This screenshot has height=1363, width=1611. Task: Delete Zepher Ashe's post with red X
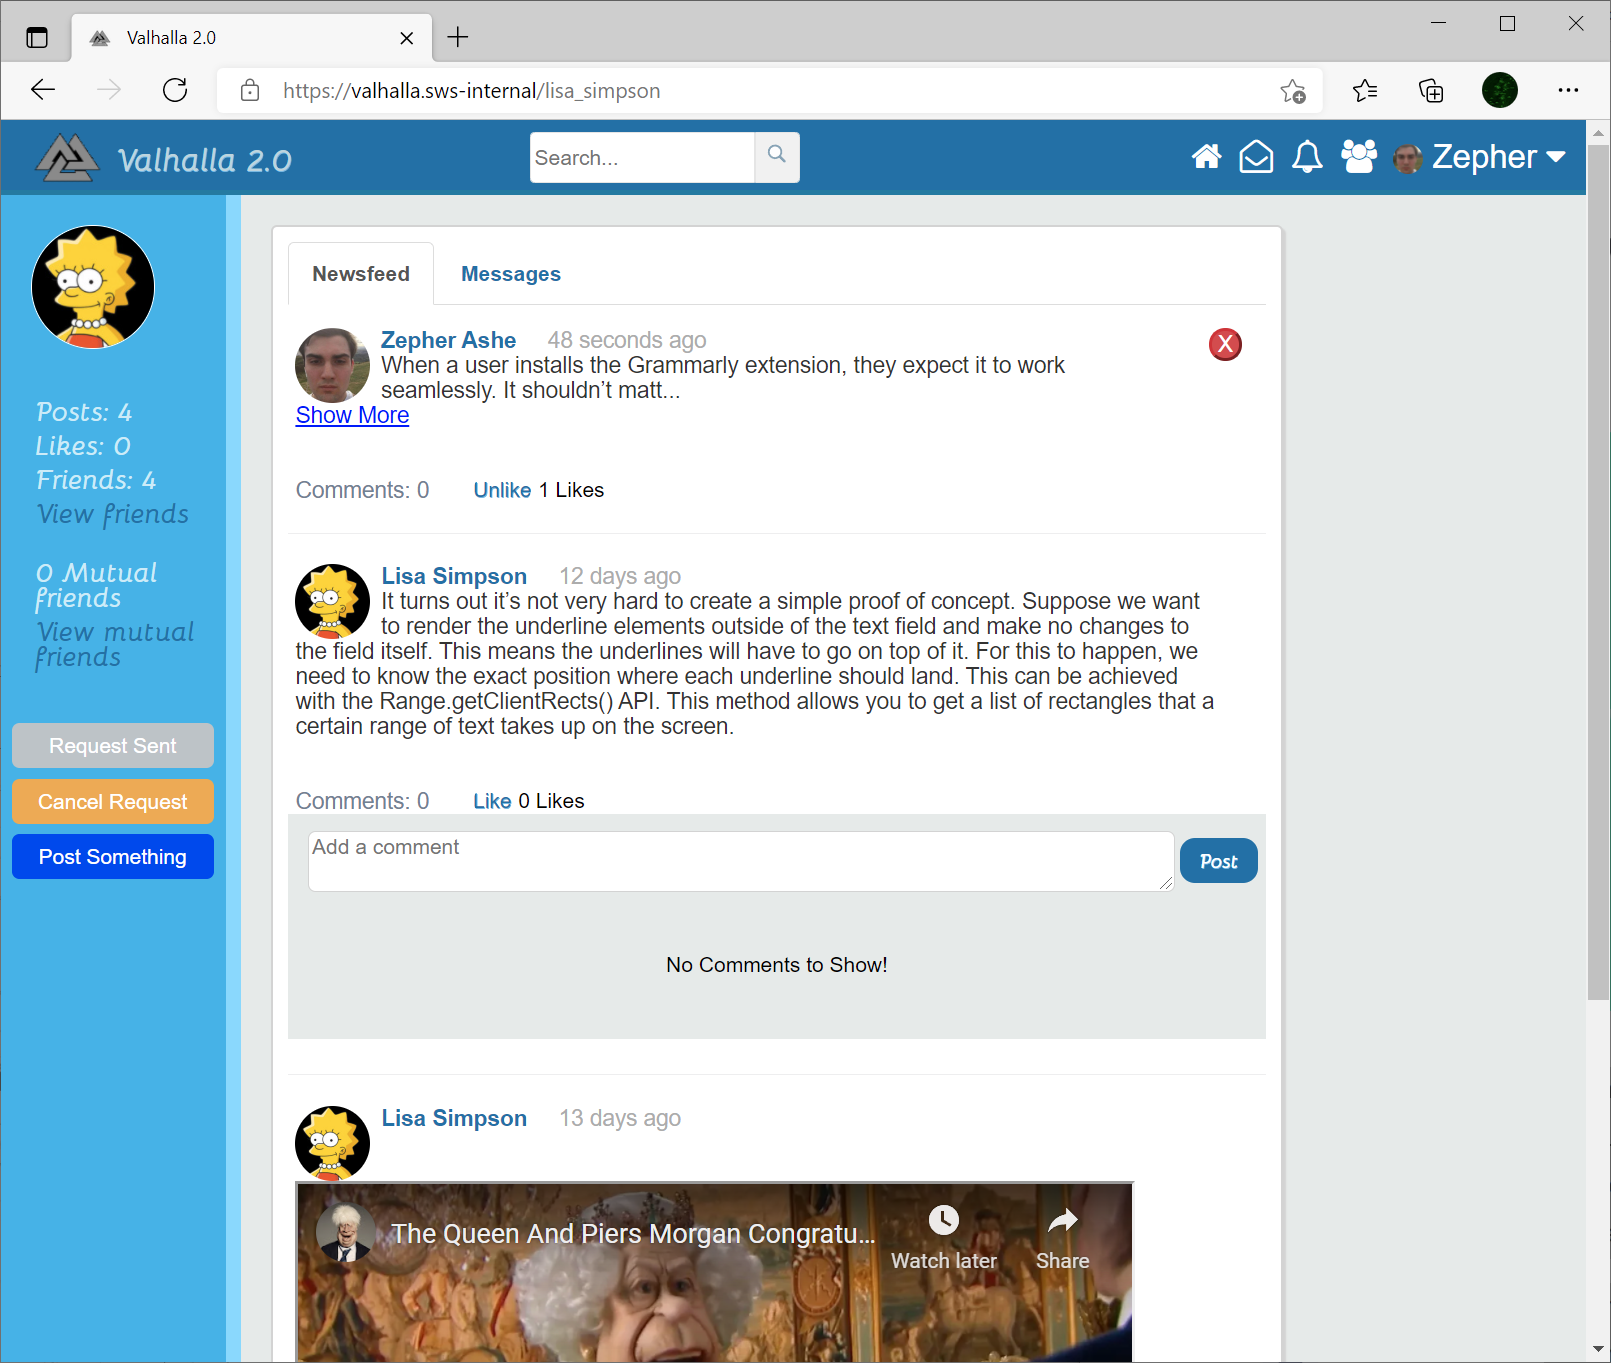(x=1225, y=344)
